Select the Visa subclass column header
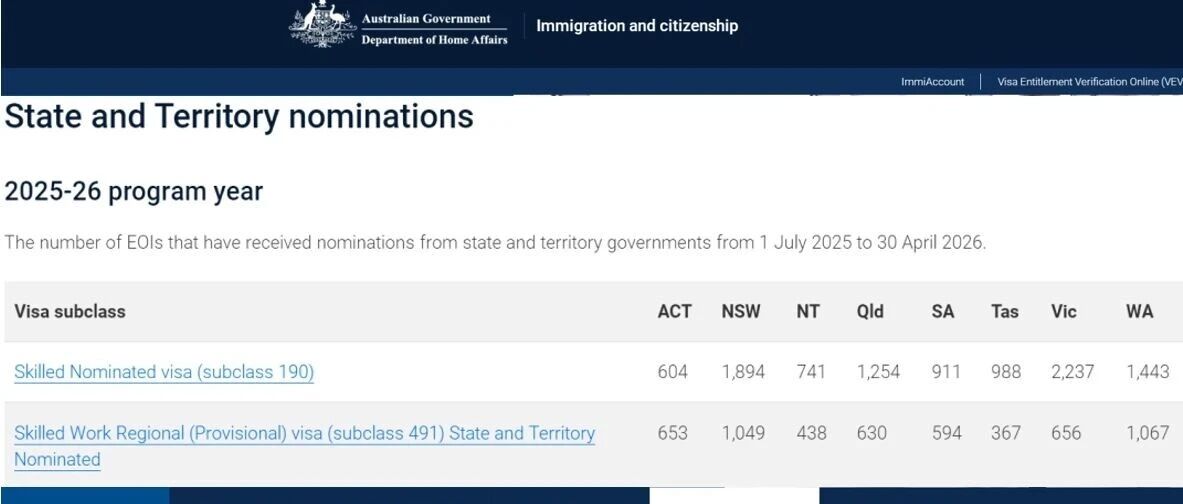 69,311
